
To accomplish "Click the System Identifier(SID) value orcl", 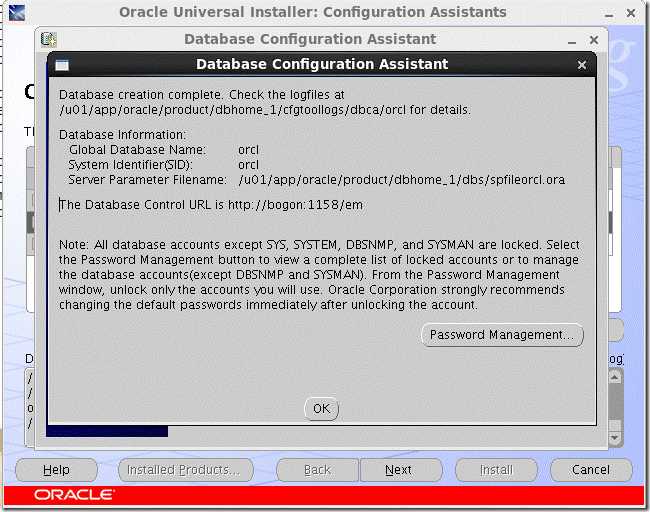I will pyautogui.click(x=248, y=165).
